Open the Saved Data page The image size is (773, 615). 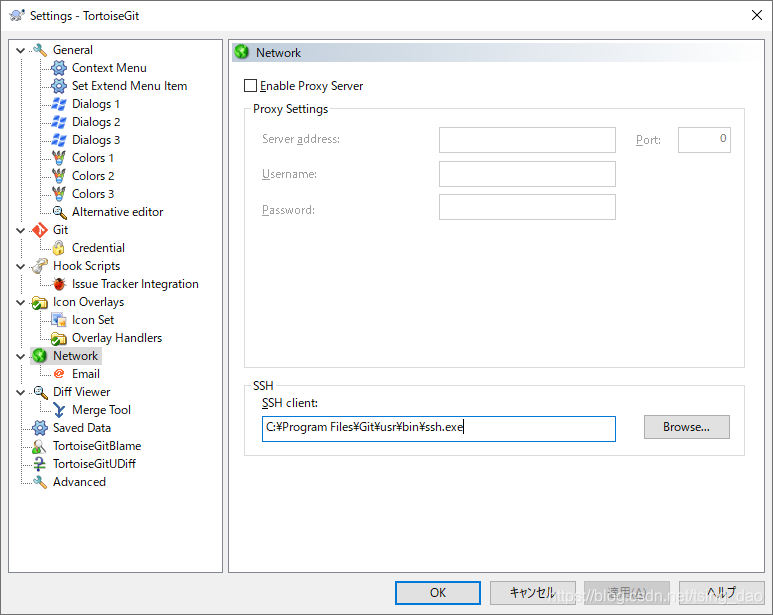tap(82, 428)
